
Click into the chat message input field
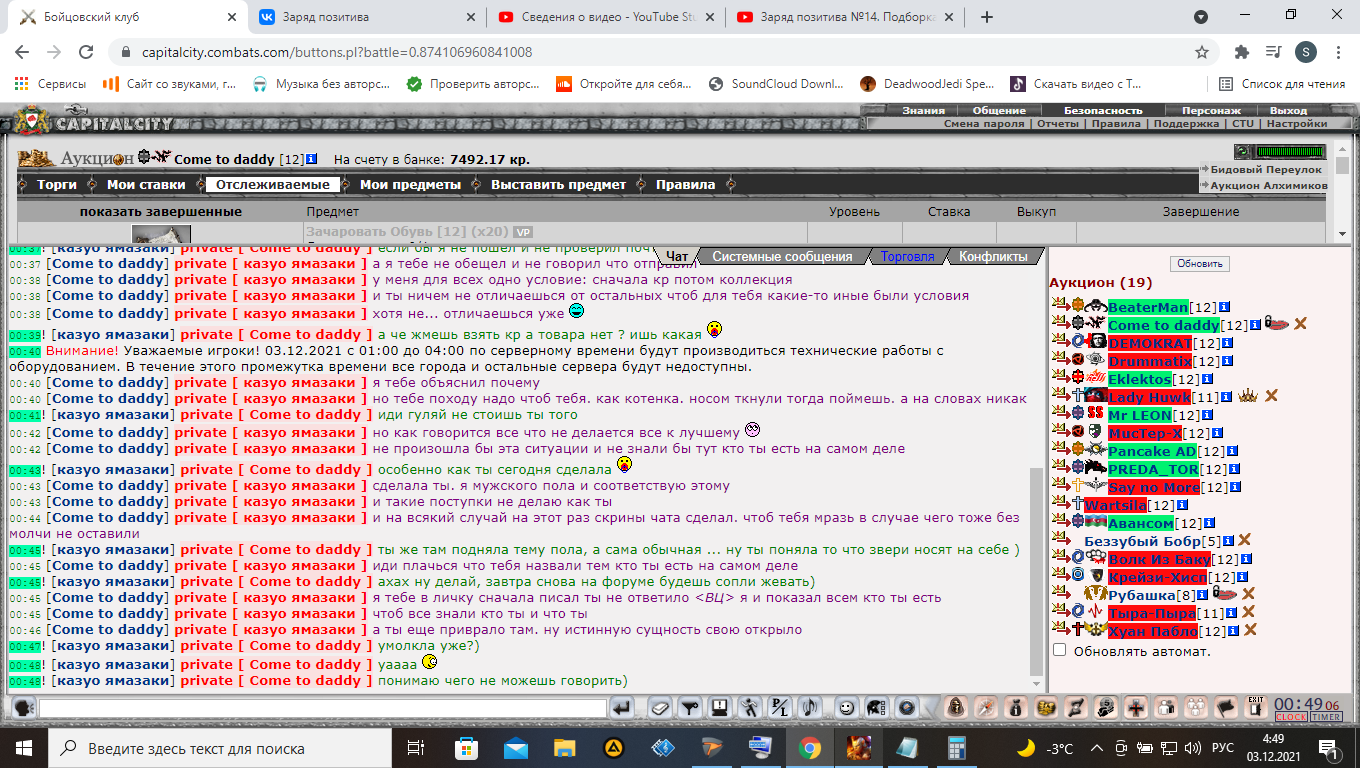click(x=322, y=708)
